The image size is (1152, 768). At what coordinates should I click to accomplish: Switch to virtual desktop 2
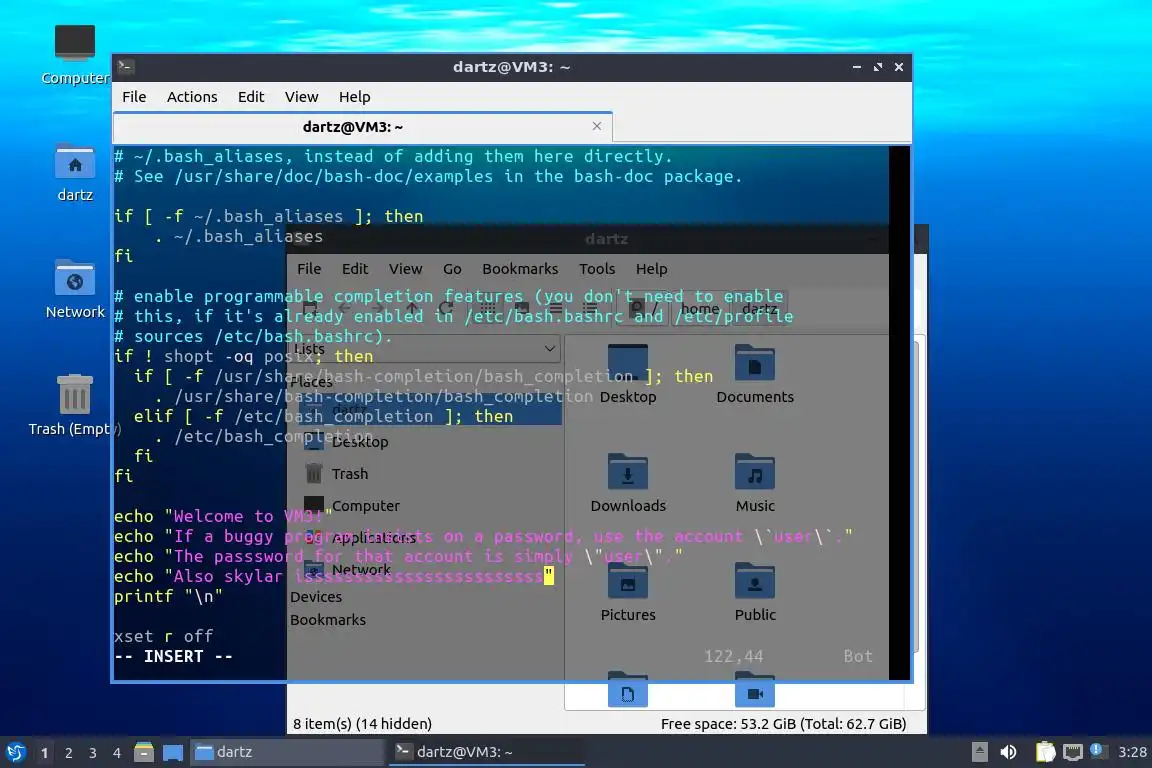(68, 753)
